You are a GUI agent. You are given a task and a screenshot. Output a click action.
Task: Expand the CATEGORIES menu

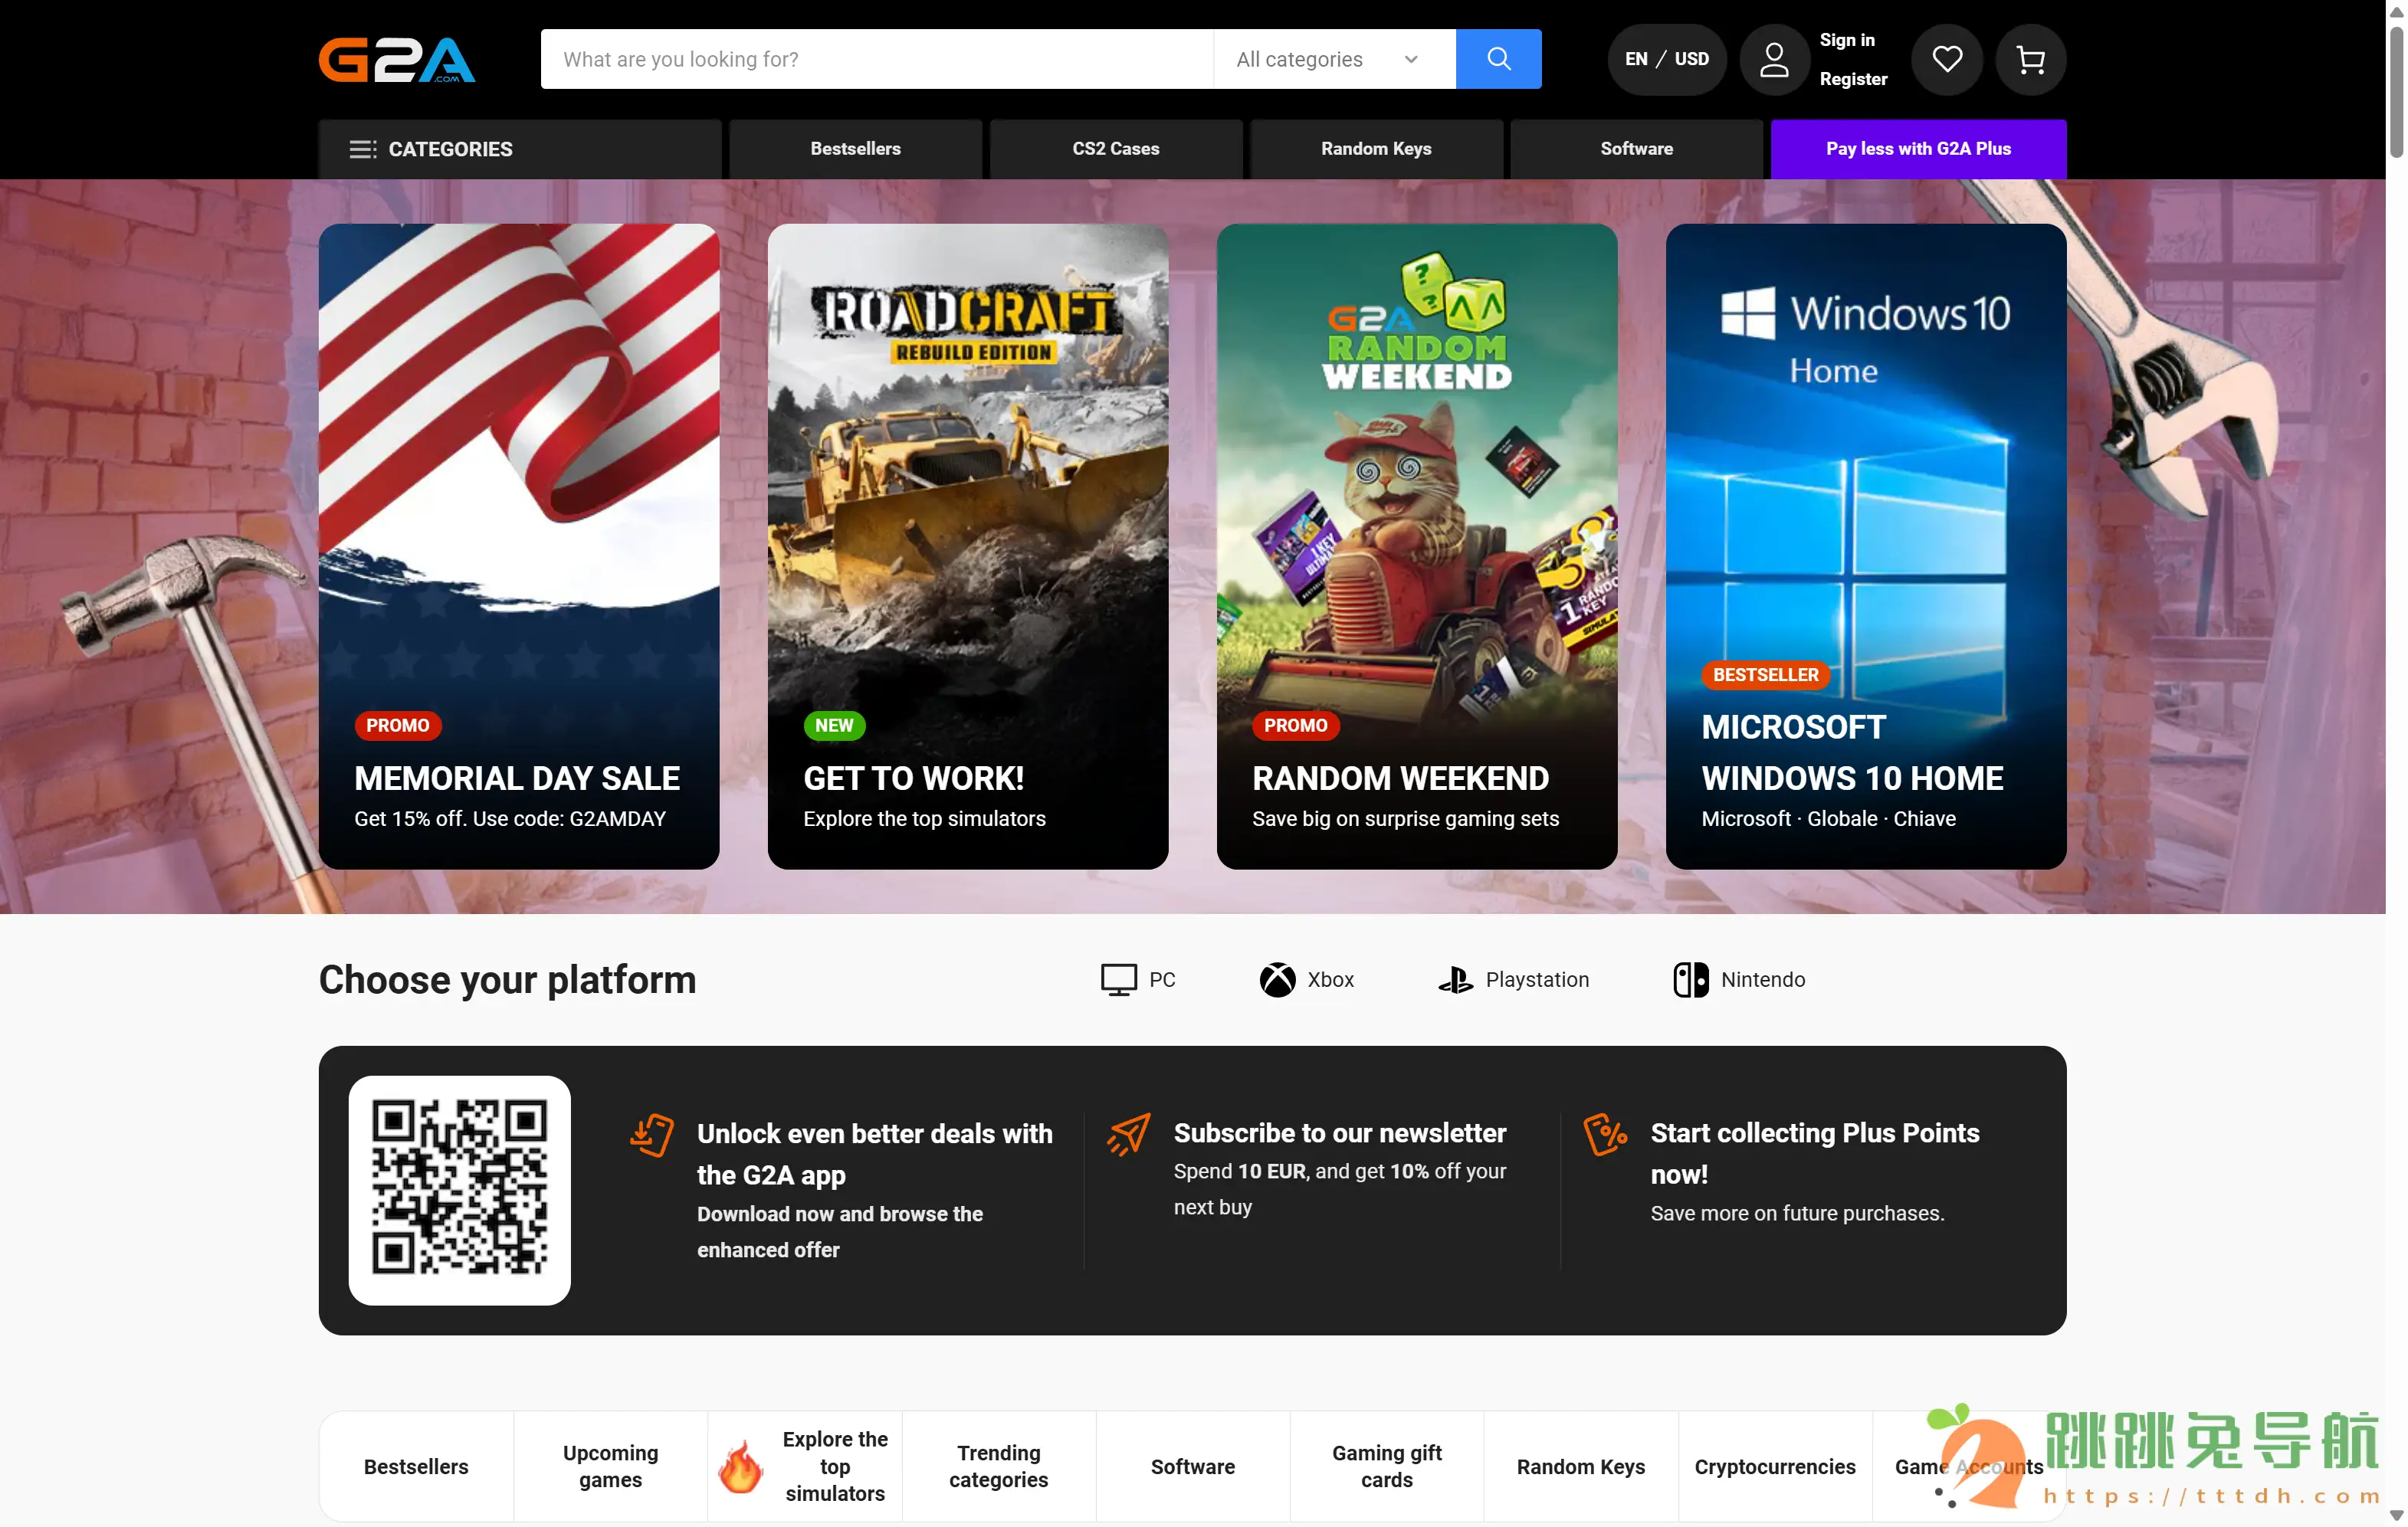(520, 149)
